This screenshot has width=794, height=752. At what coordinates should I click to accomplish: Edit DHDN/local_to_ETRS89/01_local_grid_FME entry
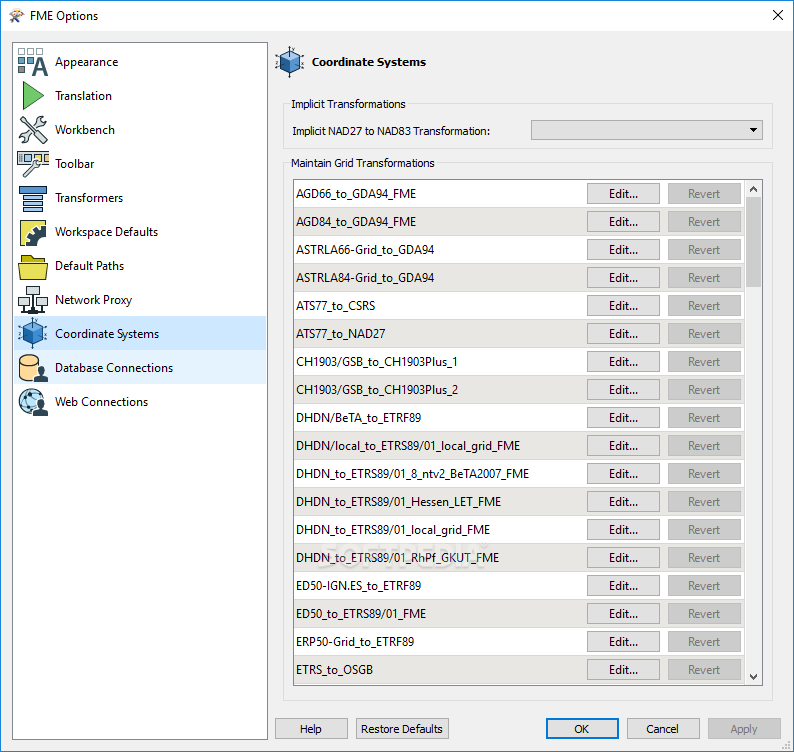623,446
